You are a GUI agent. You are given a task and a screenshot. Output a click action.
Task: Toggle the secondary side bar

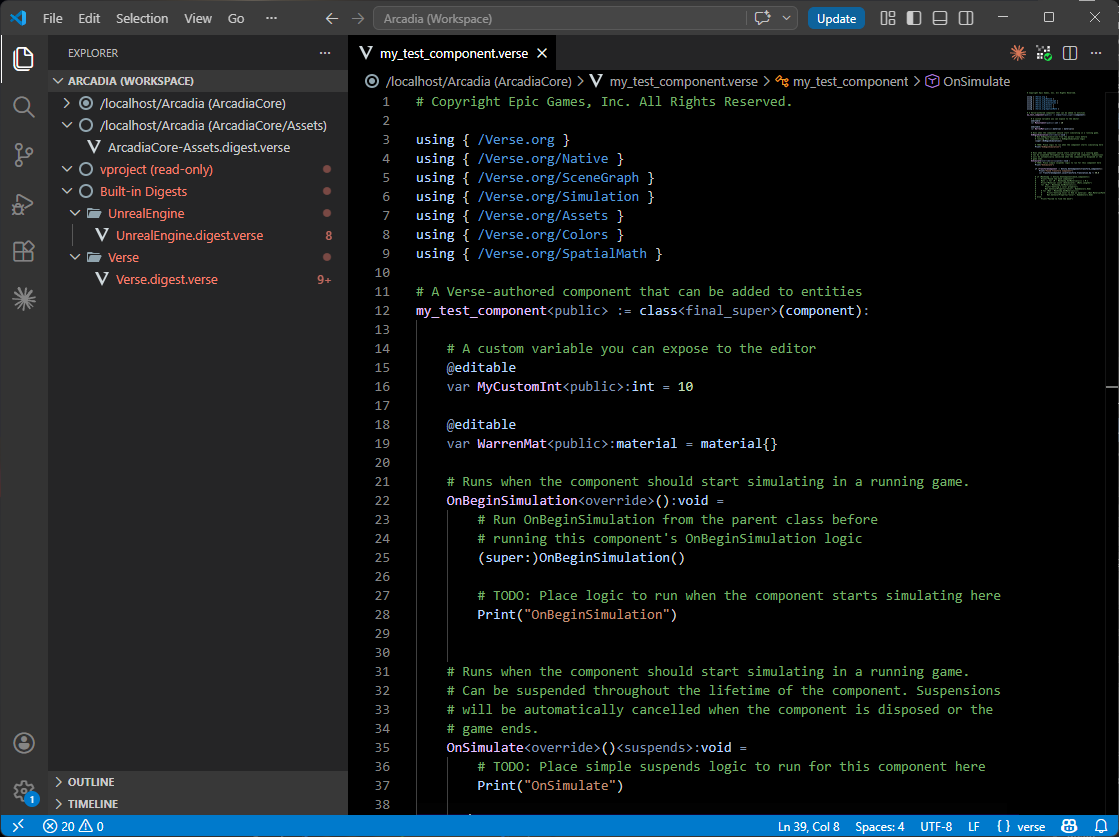(x=966, y=19)
